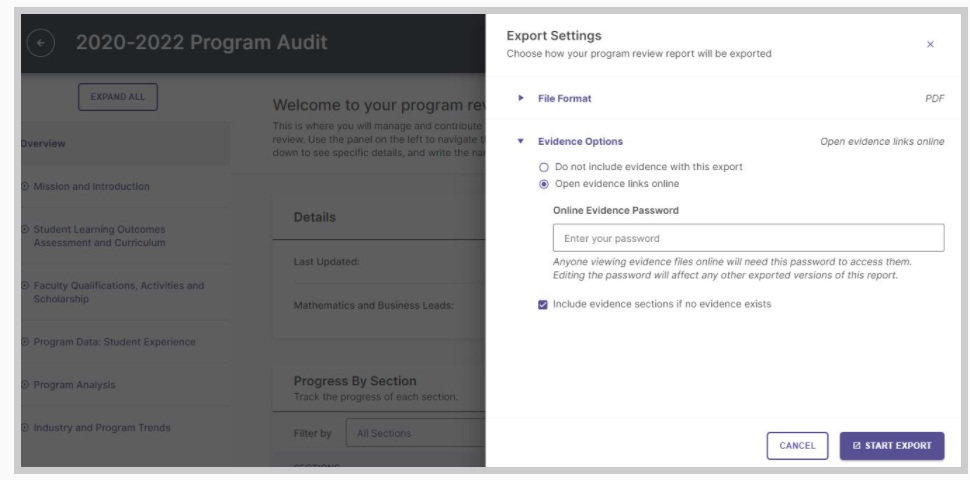The image size is (970, 480).
Task: Open Program Analysis section
Action: tap(74, 385)
